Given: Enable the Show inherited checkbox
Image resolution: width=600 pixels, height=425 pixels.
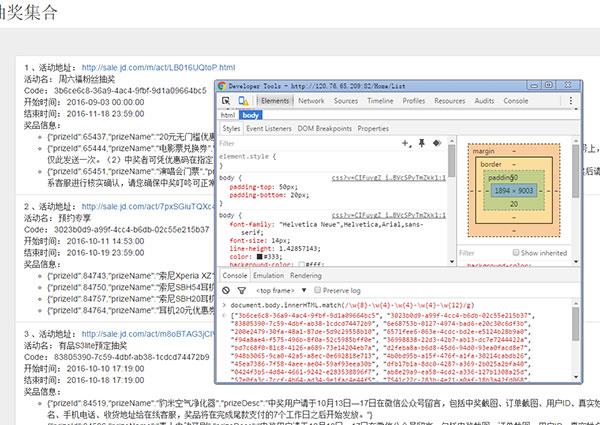Looking at the screenshot, I should pos(515,252).
